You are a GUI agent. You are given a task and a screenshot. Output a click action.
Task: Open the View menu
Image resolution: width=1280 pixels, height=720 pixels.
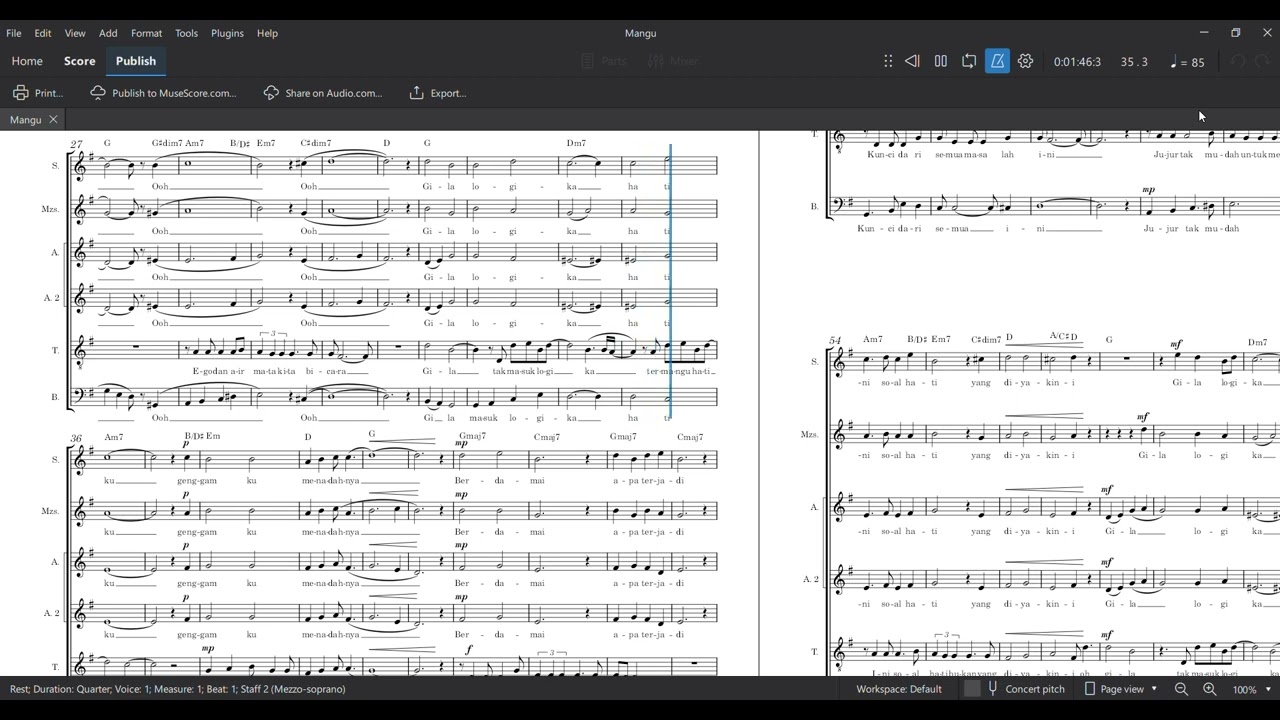coord(75,33)
